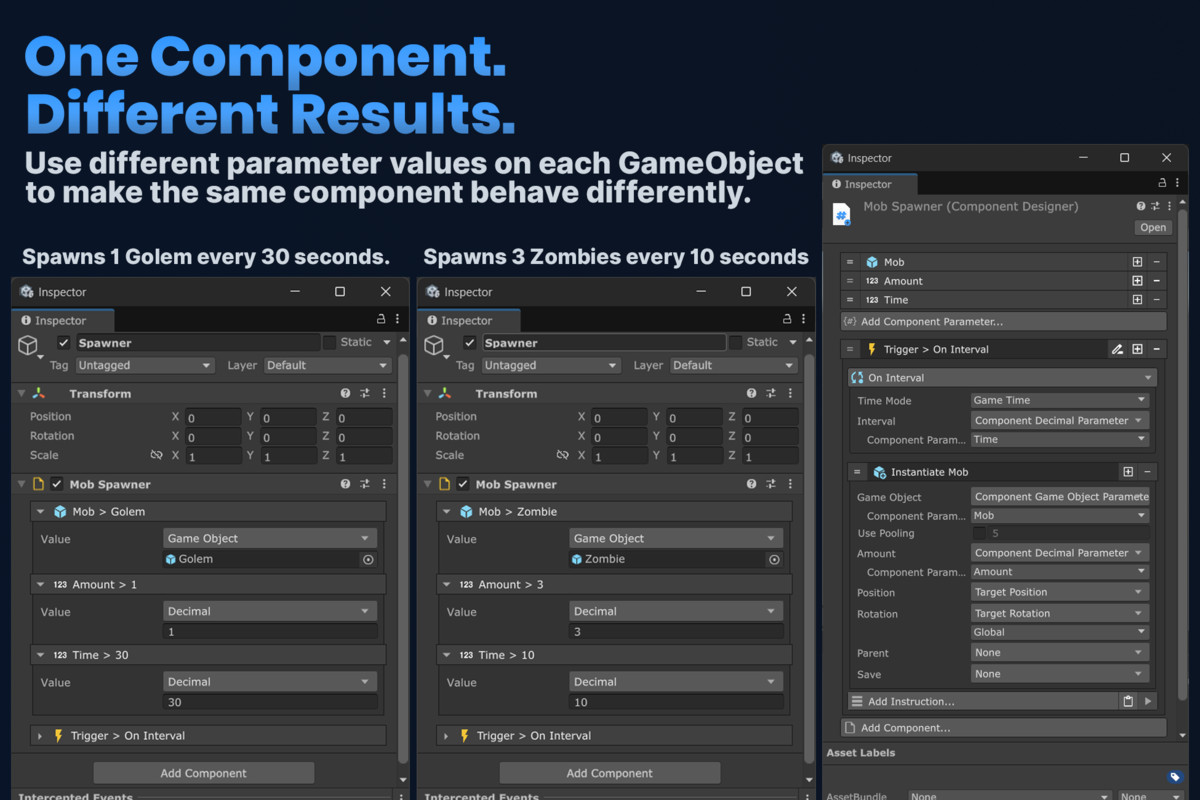Open help icon in Component Designer header
The width and height of the screenshot is (1200, 800).
point(1141,206)
